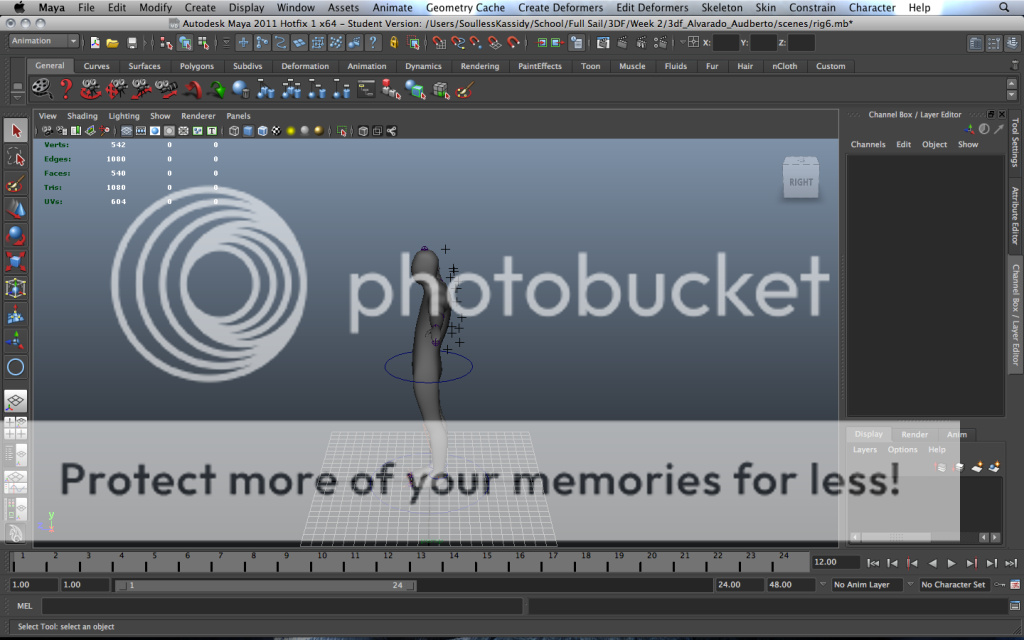Image resolution: width=1024 pixels, height=640 pixels.
Task: Toggle wireframe display in panel toolbar
Action: coord(233,131)
